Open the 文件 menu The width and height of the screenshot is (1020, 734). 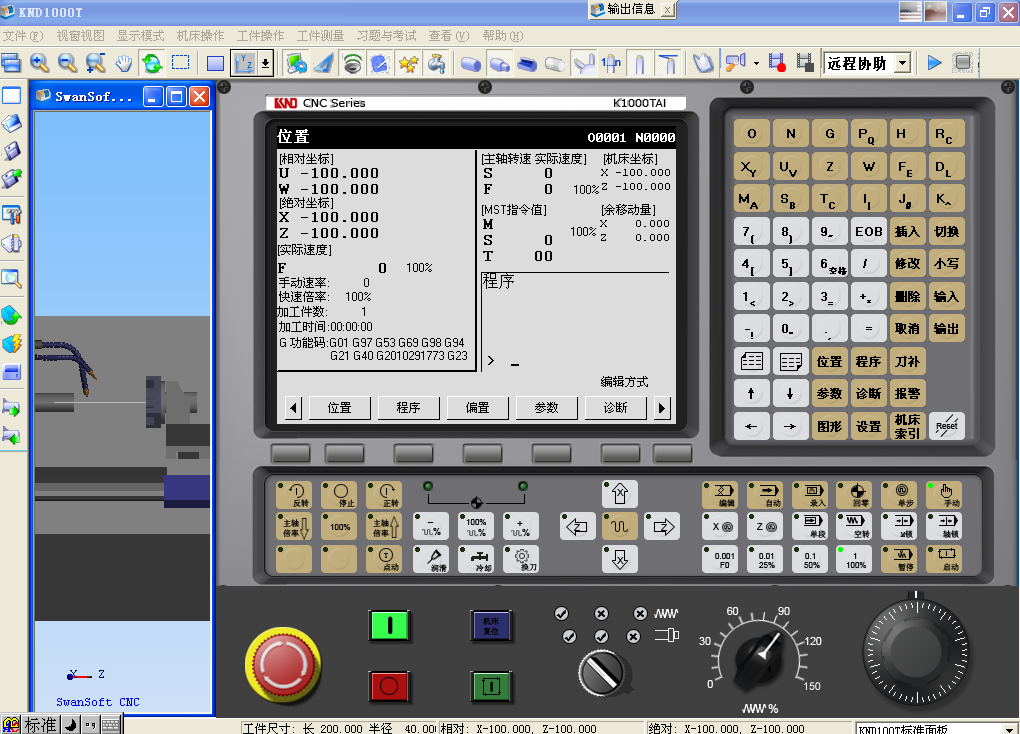[23, 36]
